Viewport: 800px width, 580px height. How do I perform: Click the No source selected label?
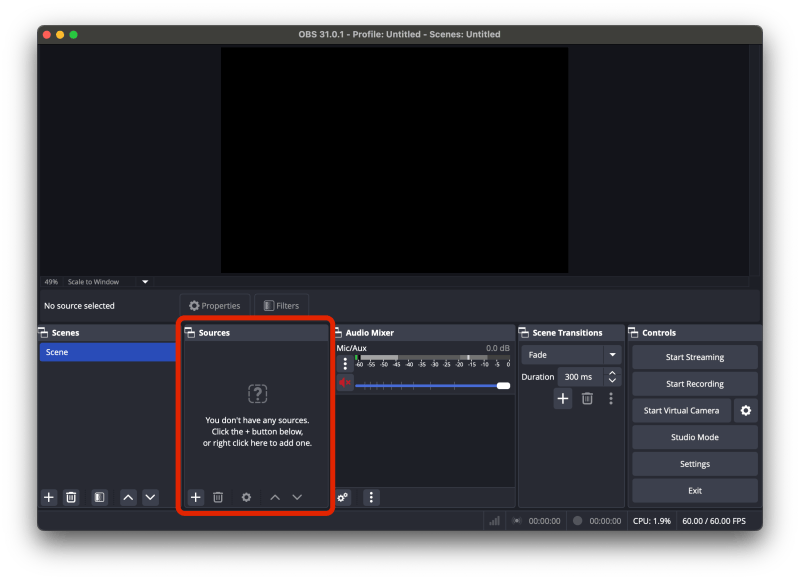pos(79,306)
